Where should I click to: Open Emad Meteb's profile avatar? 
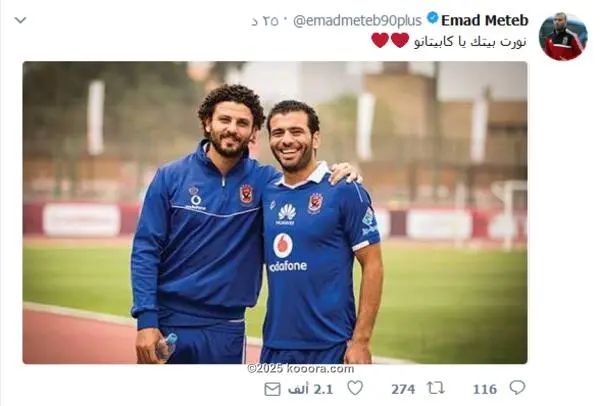coord(562,37)
